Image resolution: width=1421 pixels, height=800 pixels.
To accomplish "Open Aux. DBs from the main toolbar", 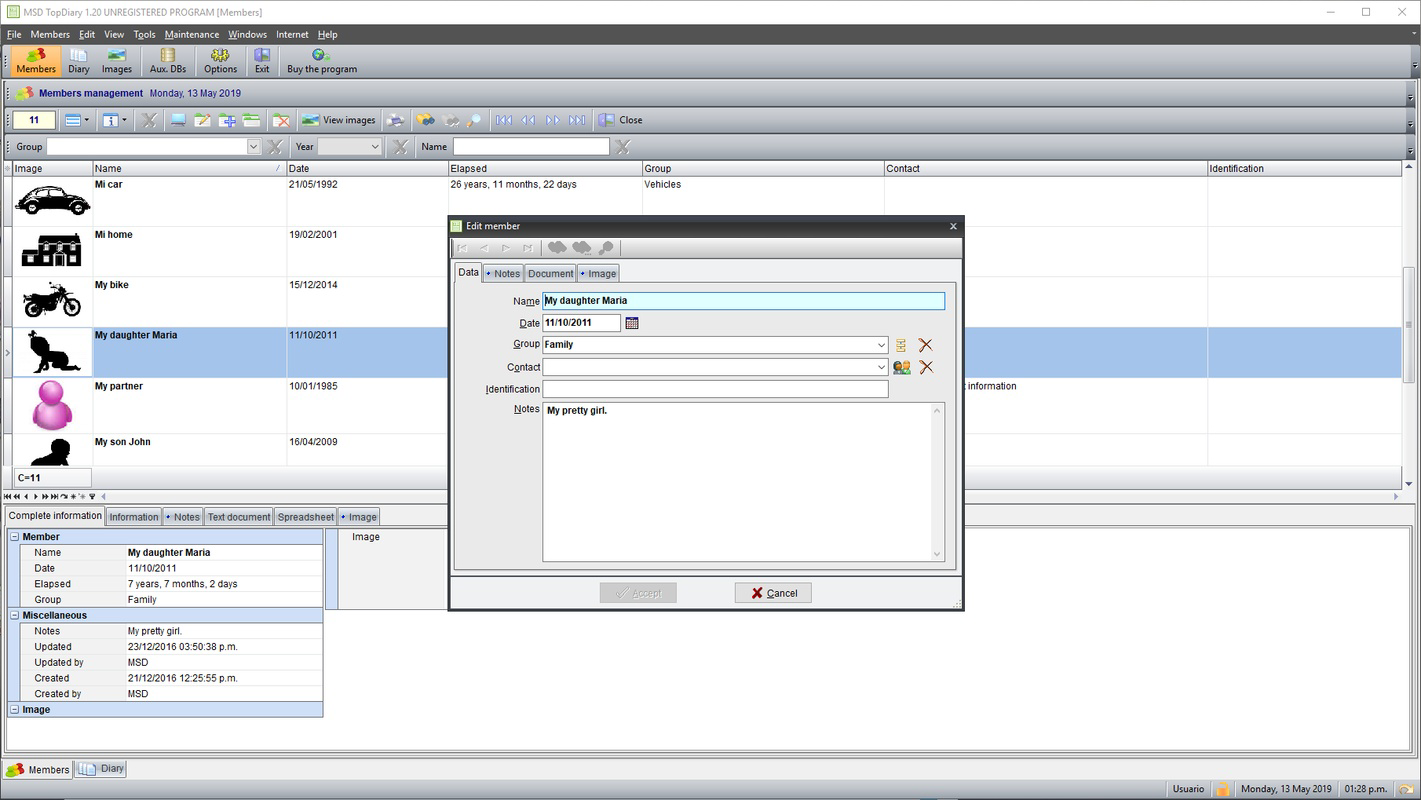I will (167, 61).
